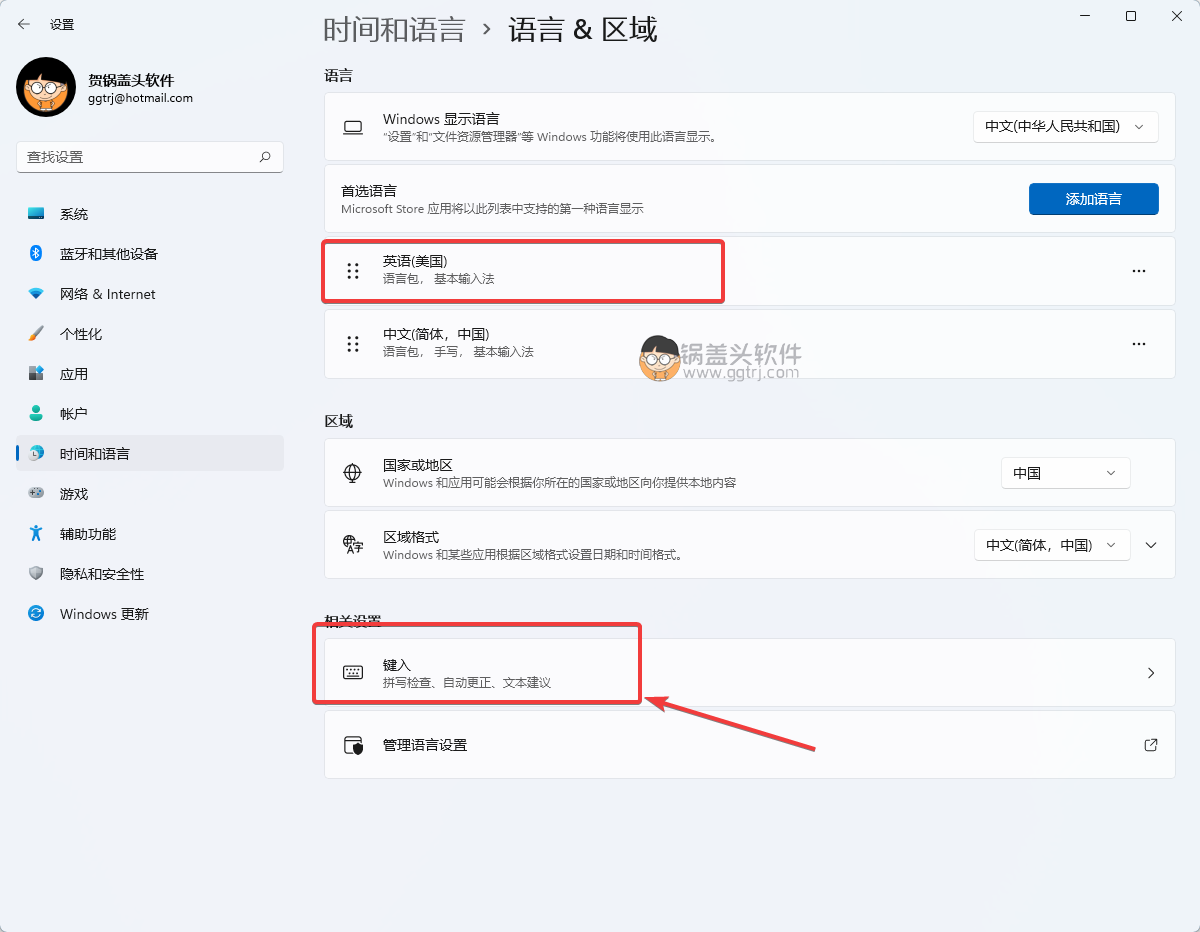Viewport: 1200px width, 932px height.
Task: Click the 添加语言 button
Action: pos(1093,199)
